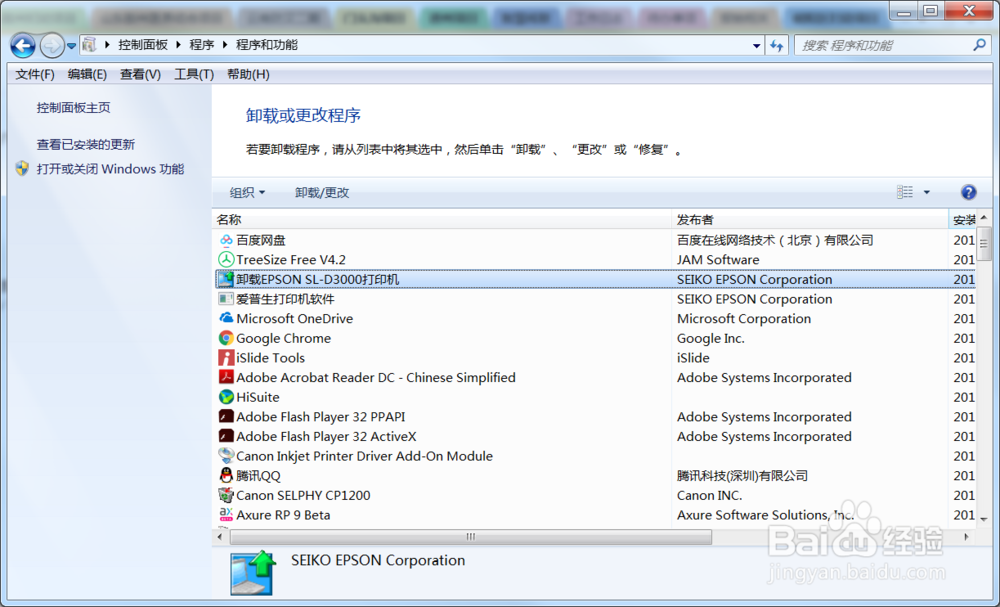Click the Axure RP 9 Beta icon

(226, 515)
